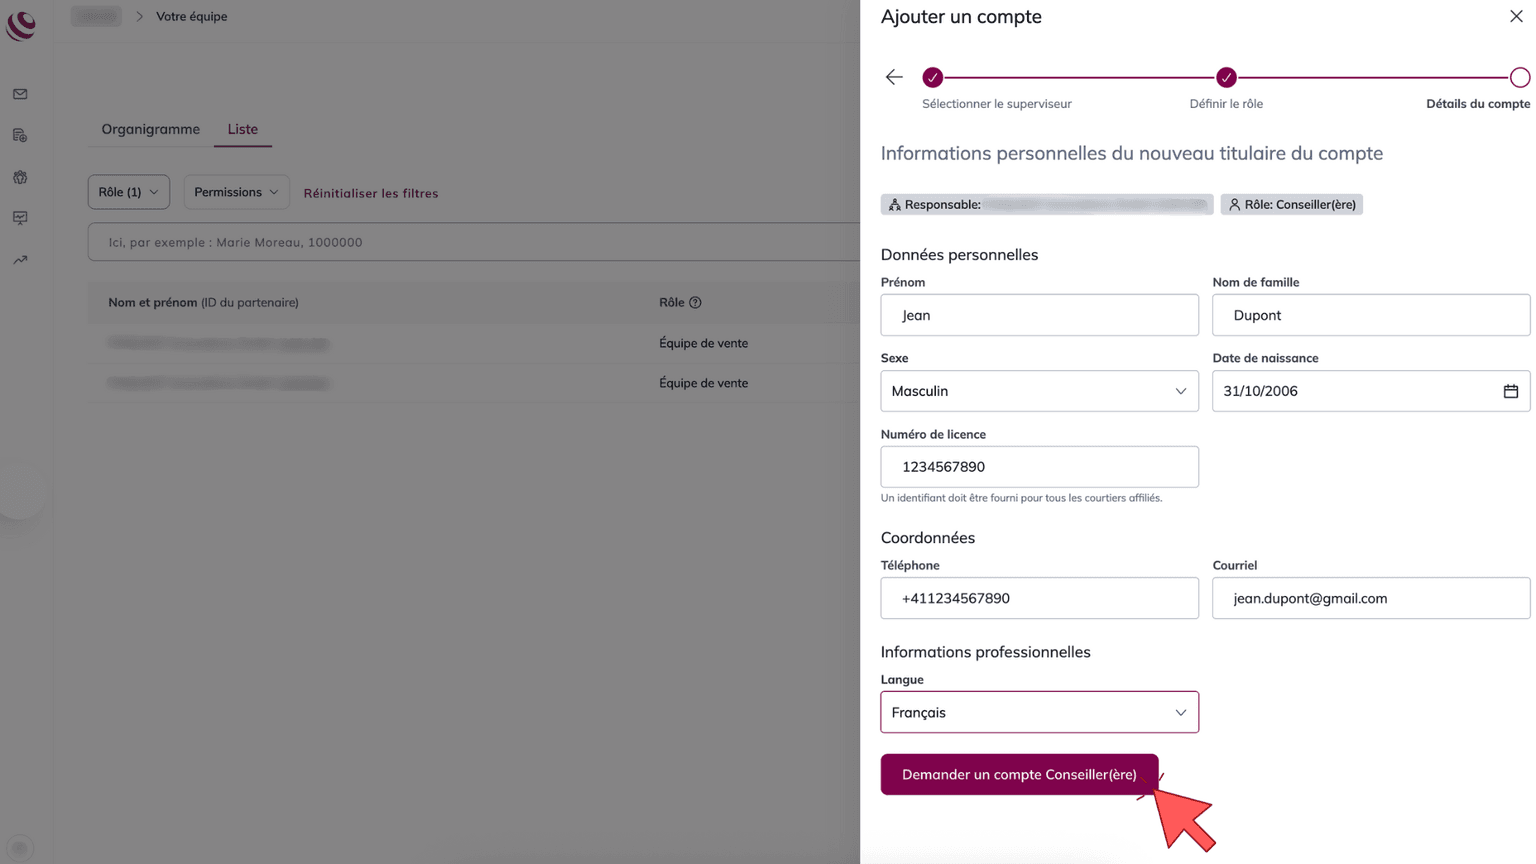The width and height of the screenshot is (1536, 864).
Task: Expand the Sexe dropdown
Action: coord(1039,391)
